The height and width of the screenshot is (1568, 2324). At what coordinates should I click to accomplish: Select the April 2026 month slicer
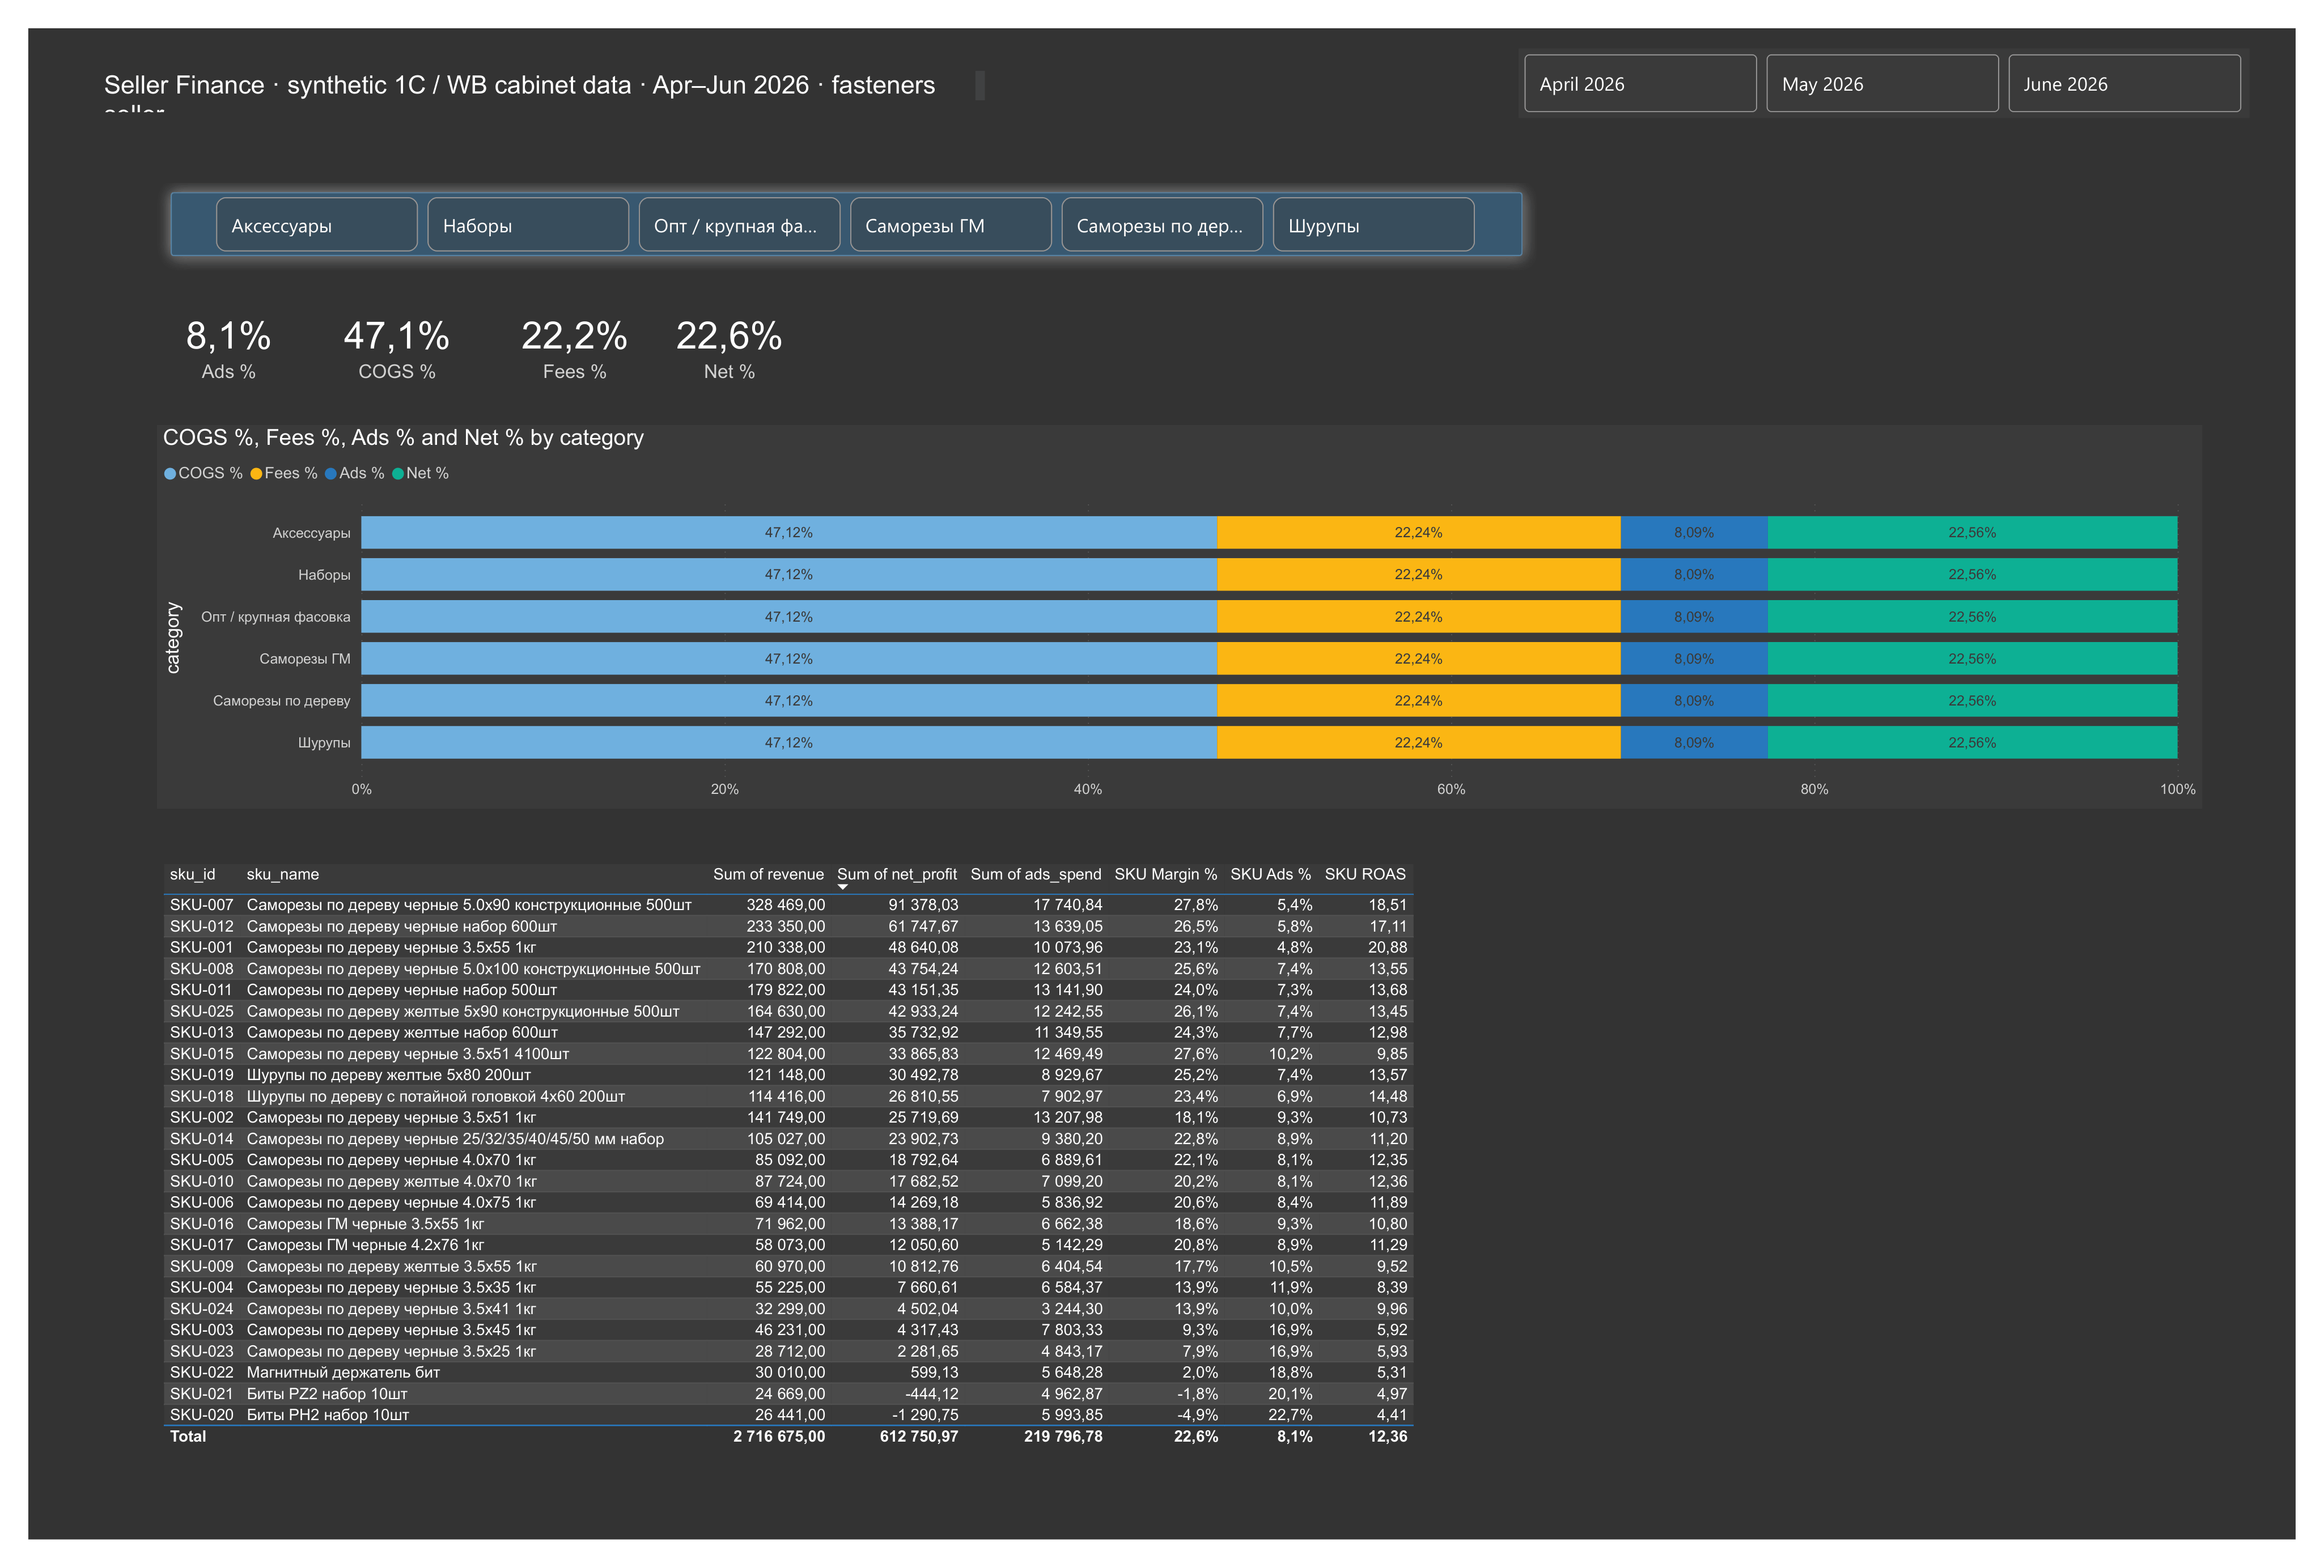click(x=1639, y=84)
